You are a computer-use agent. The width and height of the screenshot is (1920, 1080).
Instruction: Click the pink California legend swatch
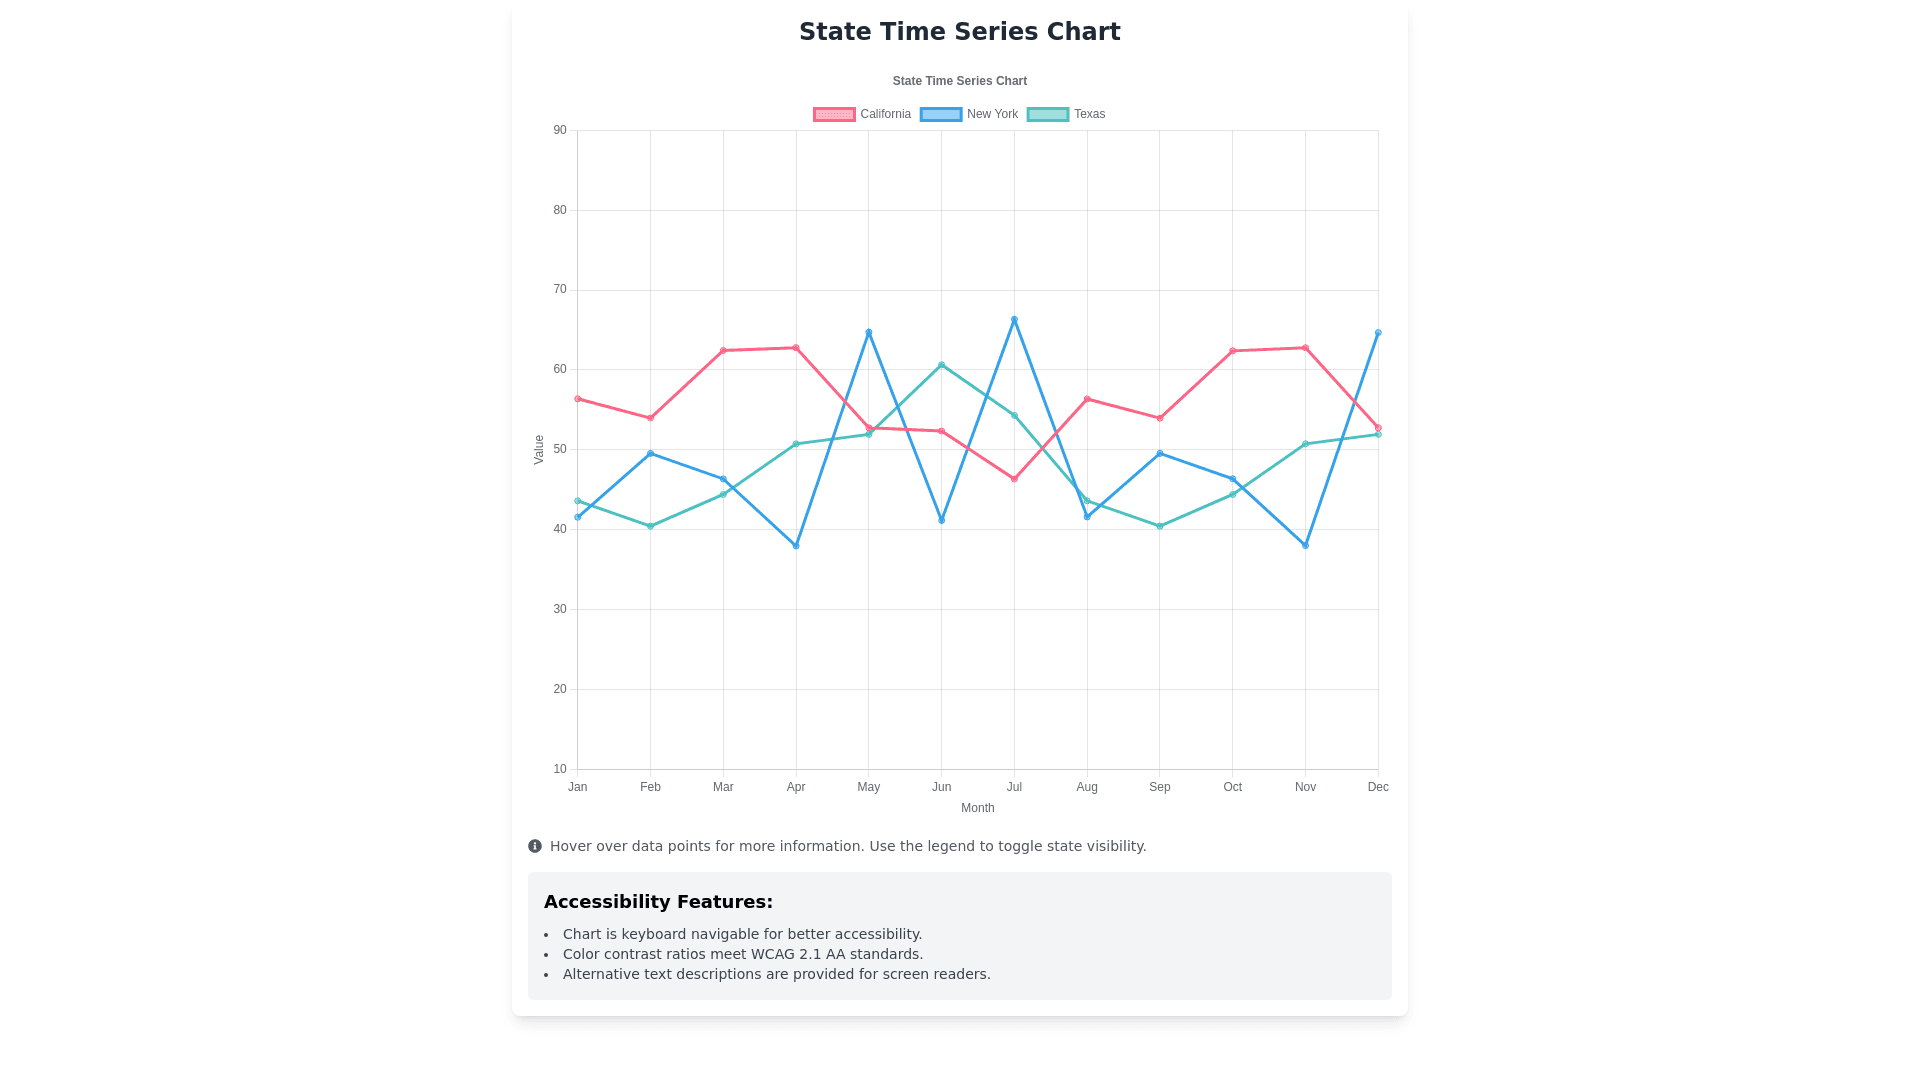coord(834,114)
